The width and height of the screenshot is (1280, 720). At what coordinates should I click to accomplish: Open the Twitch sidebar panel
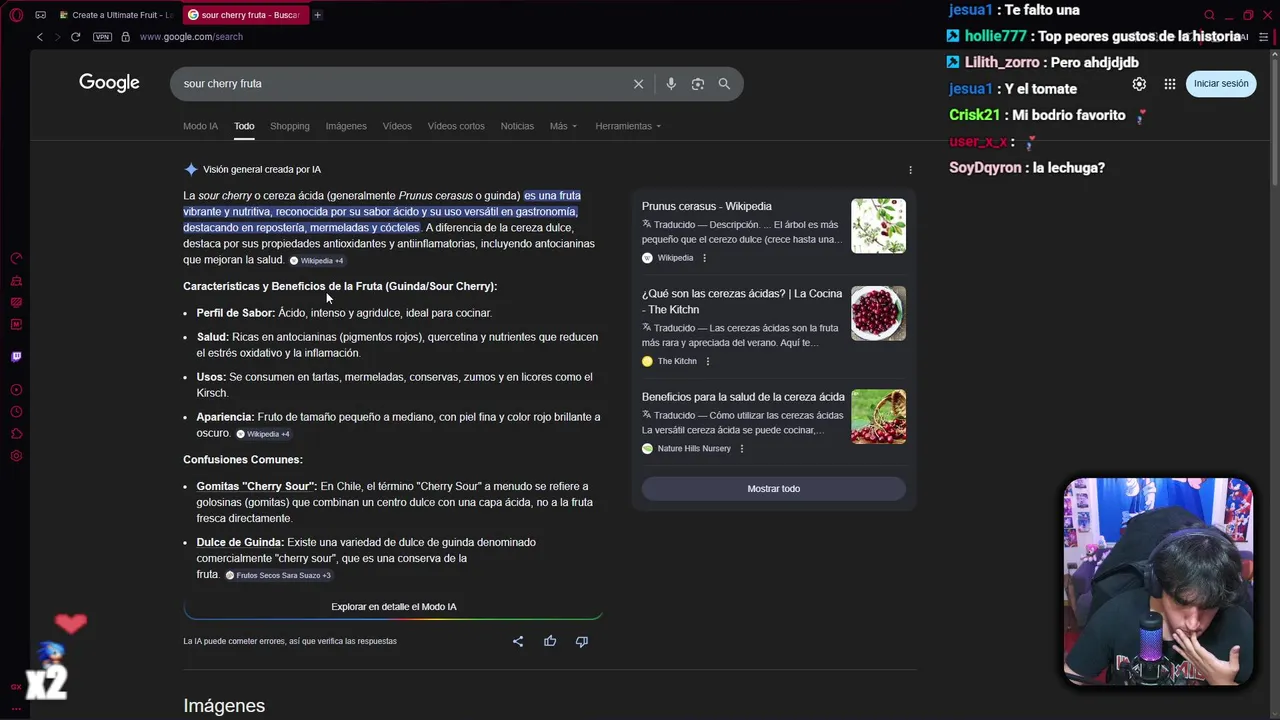(x=16, y=356)
